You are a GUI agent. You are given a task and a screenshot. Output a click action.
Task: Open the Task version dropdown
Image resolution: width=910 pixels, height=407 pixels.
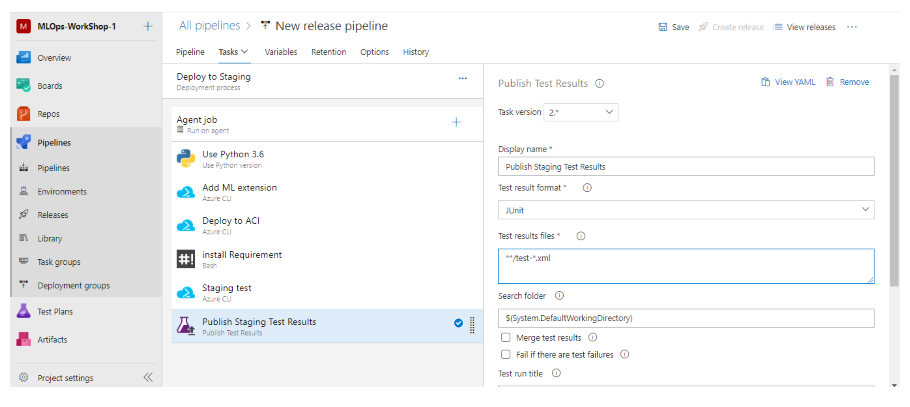point(583,113)
